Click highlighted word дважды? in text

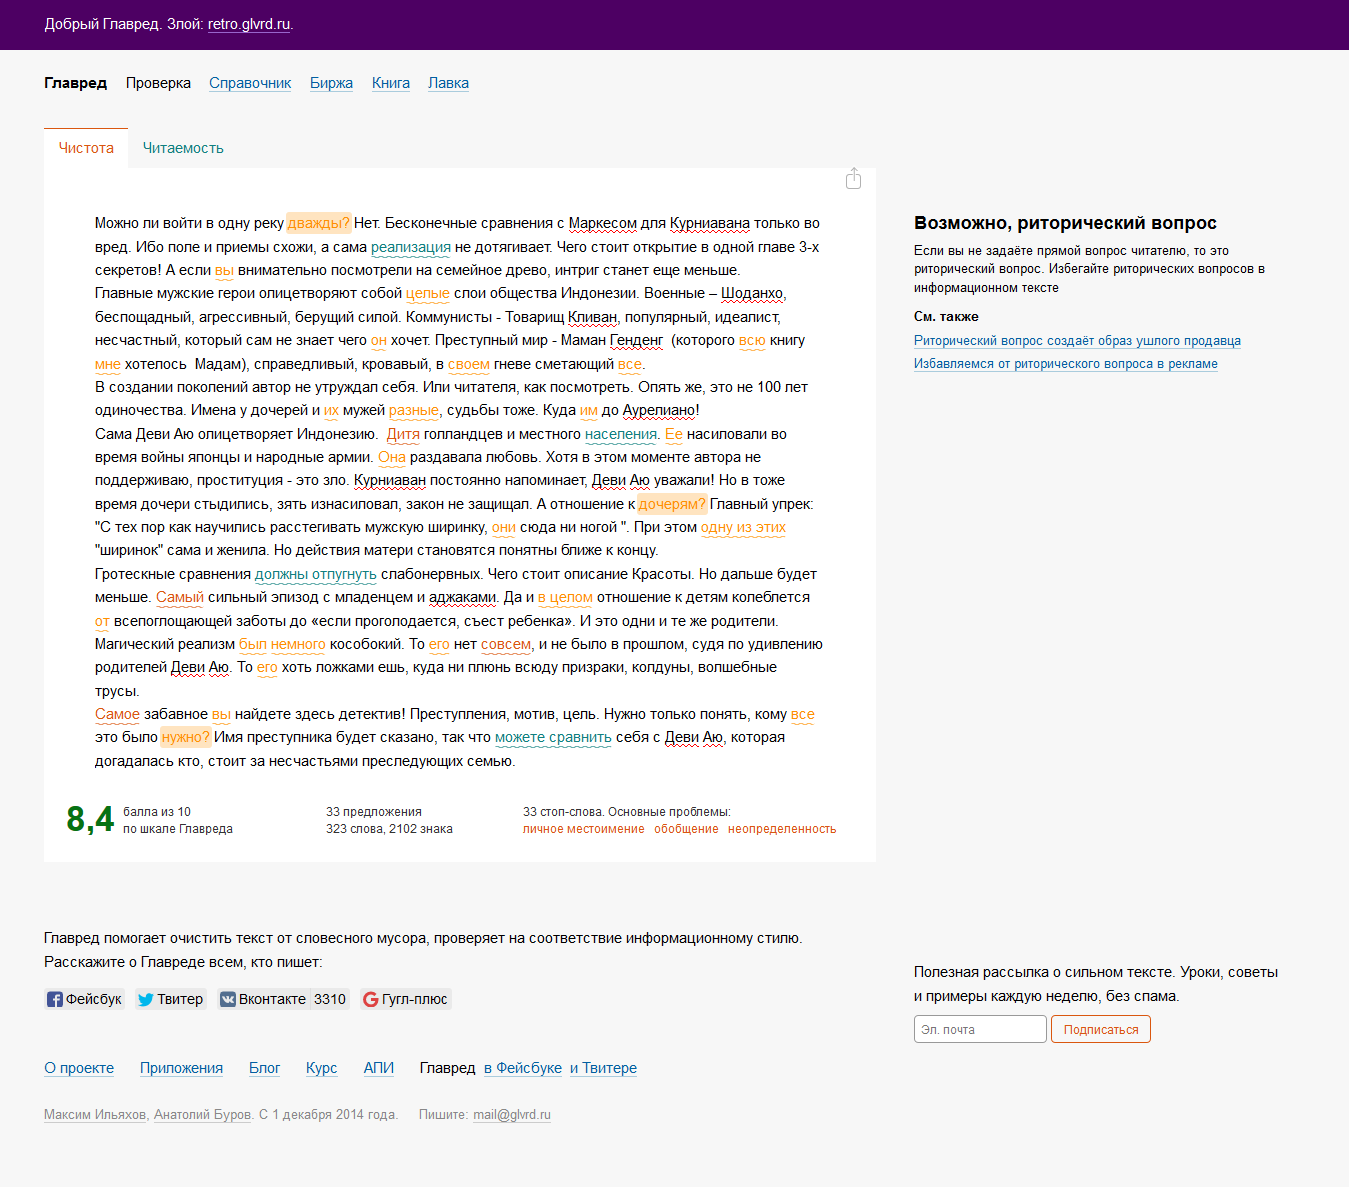318,223
